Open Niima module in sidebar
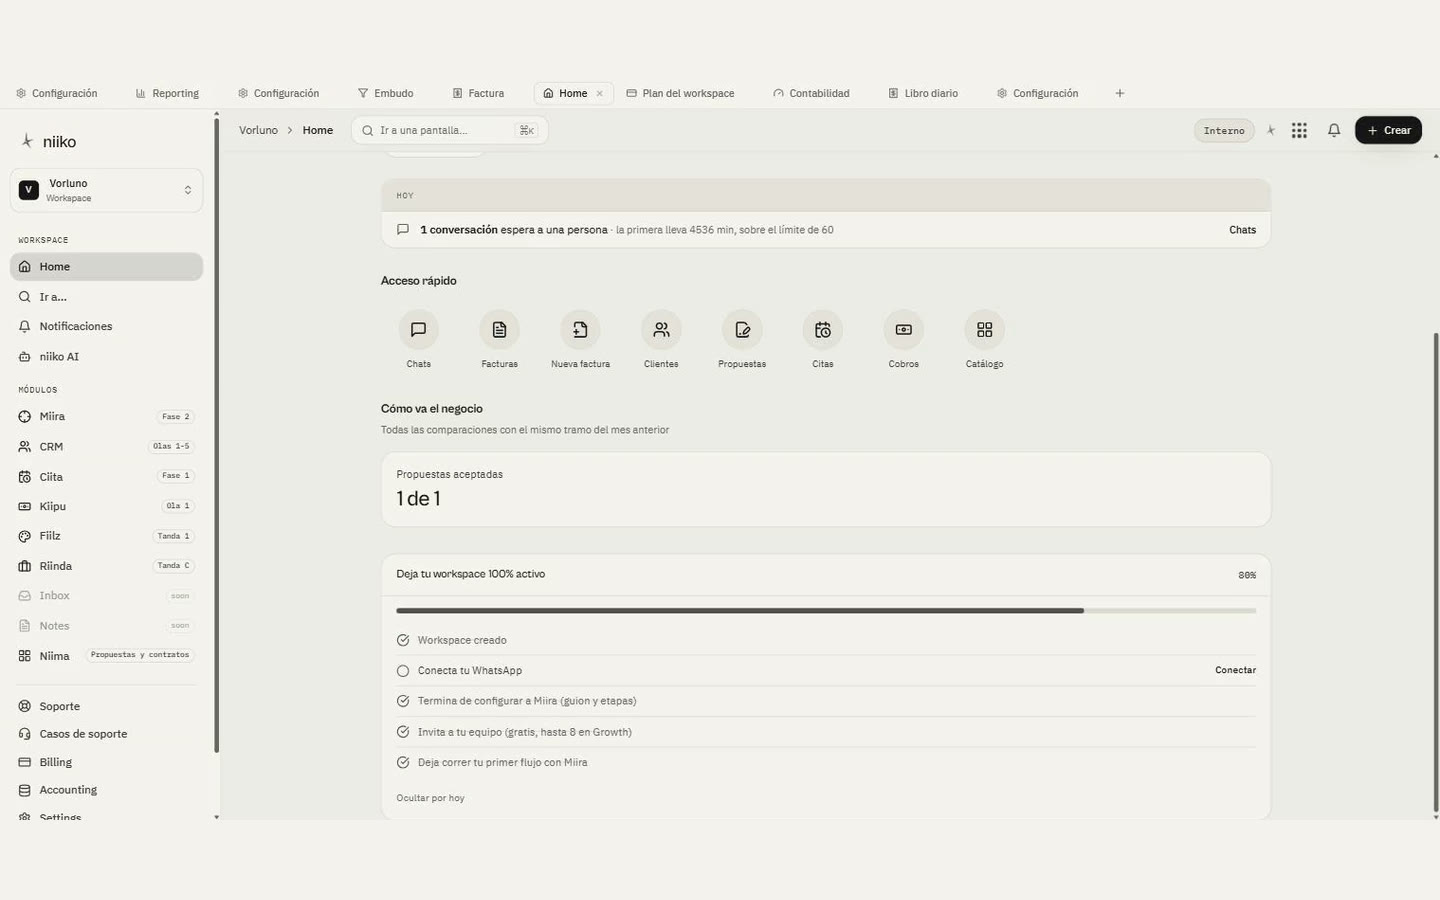Image resolution: width=1440 pixels, height=900 pixels. [x=106, y=656]
